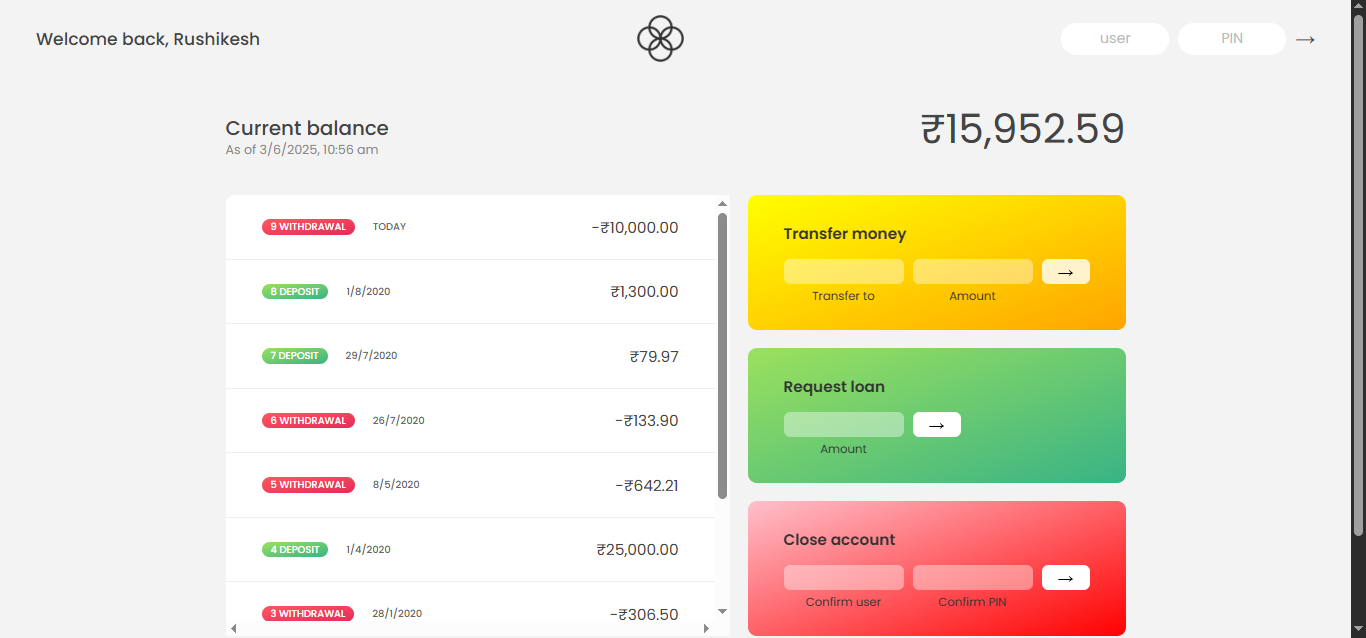The image size is (1366, 638).
Task: Submit the transfer money arrow button
Action: [1065, 272]
